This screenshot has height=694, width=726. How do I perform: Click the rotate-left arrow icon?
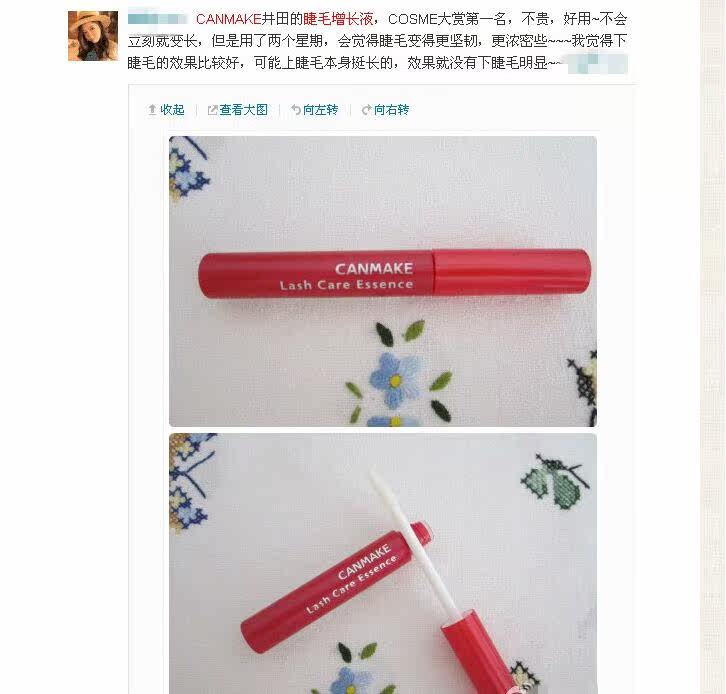tap(296, 110)
